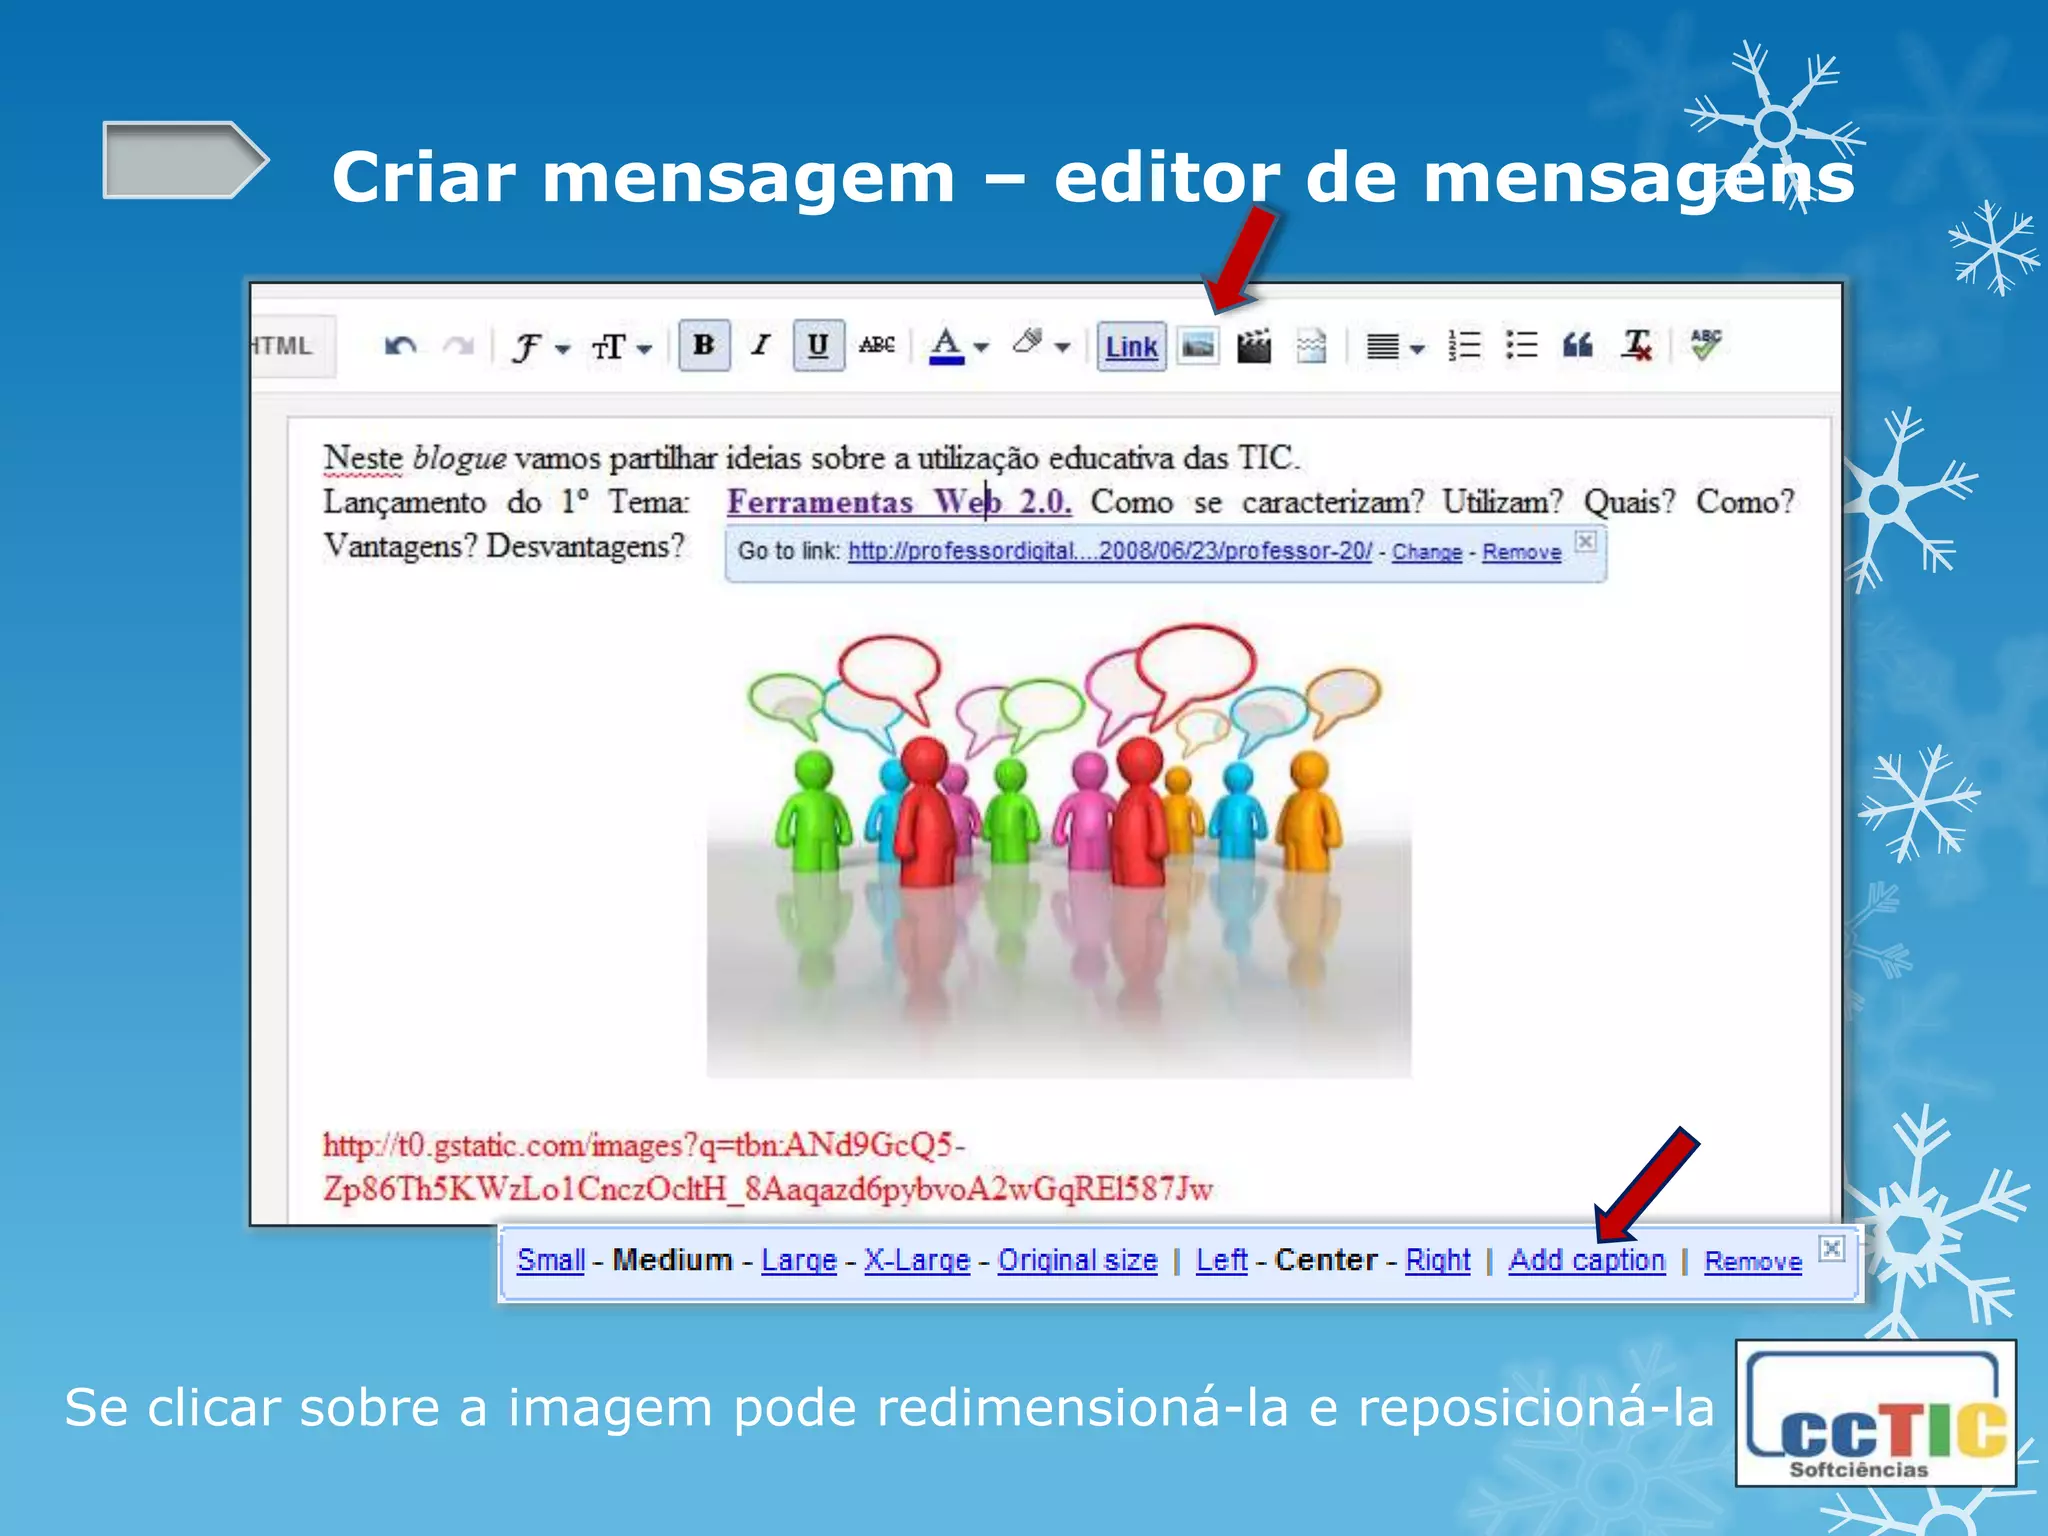Click the Remove formatting icon
Screen dimensions: 2048x1536
pyautogui.click(x=1637, y=346)
